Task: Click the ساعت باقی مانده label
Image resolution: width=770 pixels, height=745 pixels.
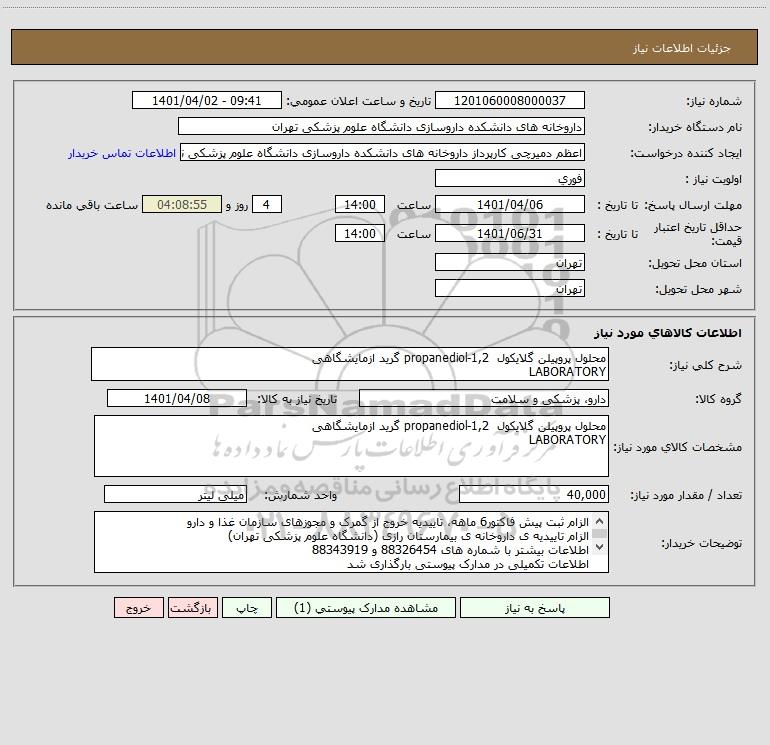Action: (92, 205)
